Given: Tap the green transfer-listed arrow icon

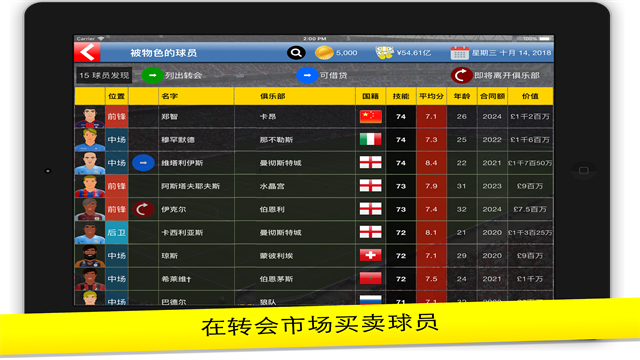Looking at the screenshot, I should (153, 75).
